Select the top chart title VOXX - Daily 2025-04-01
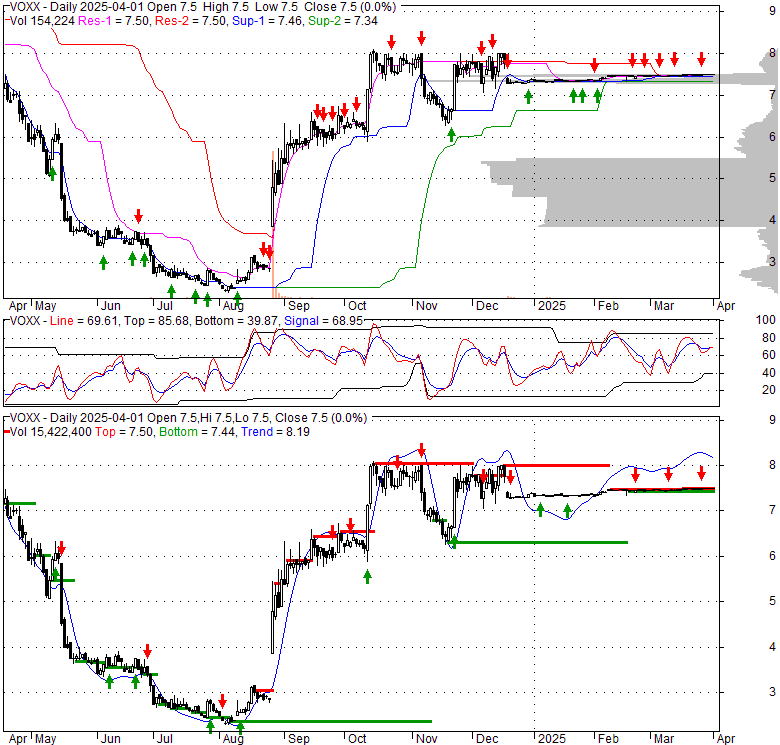This screenshot has height=745, width=780. (77, 7)
